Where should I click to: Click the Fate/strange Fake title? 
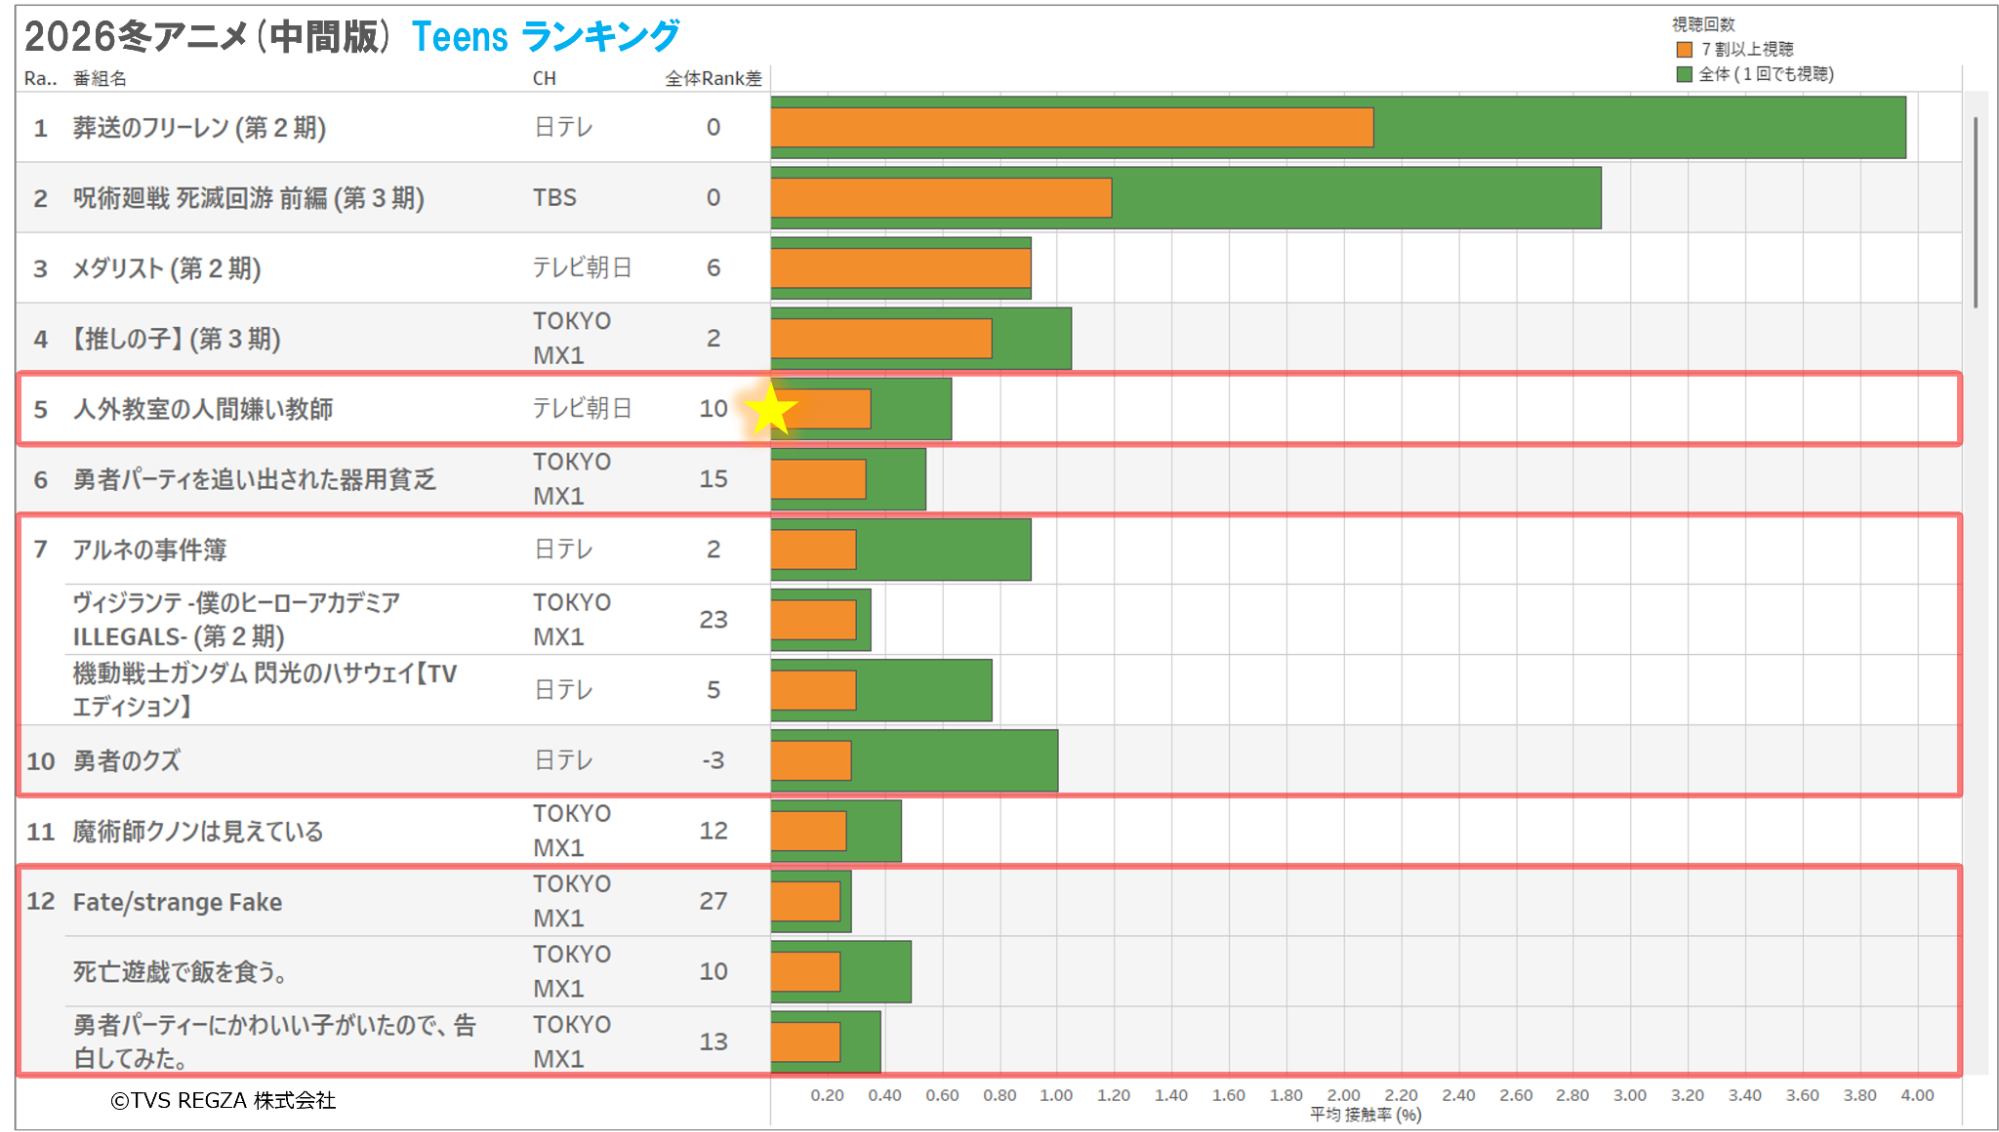tap(177, 902)
